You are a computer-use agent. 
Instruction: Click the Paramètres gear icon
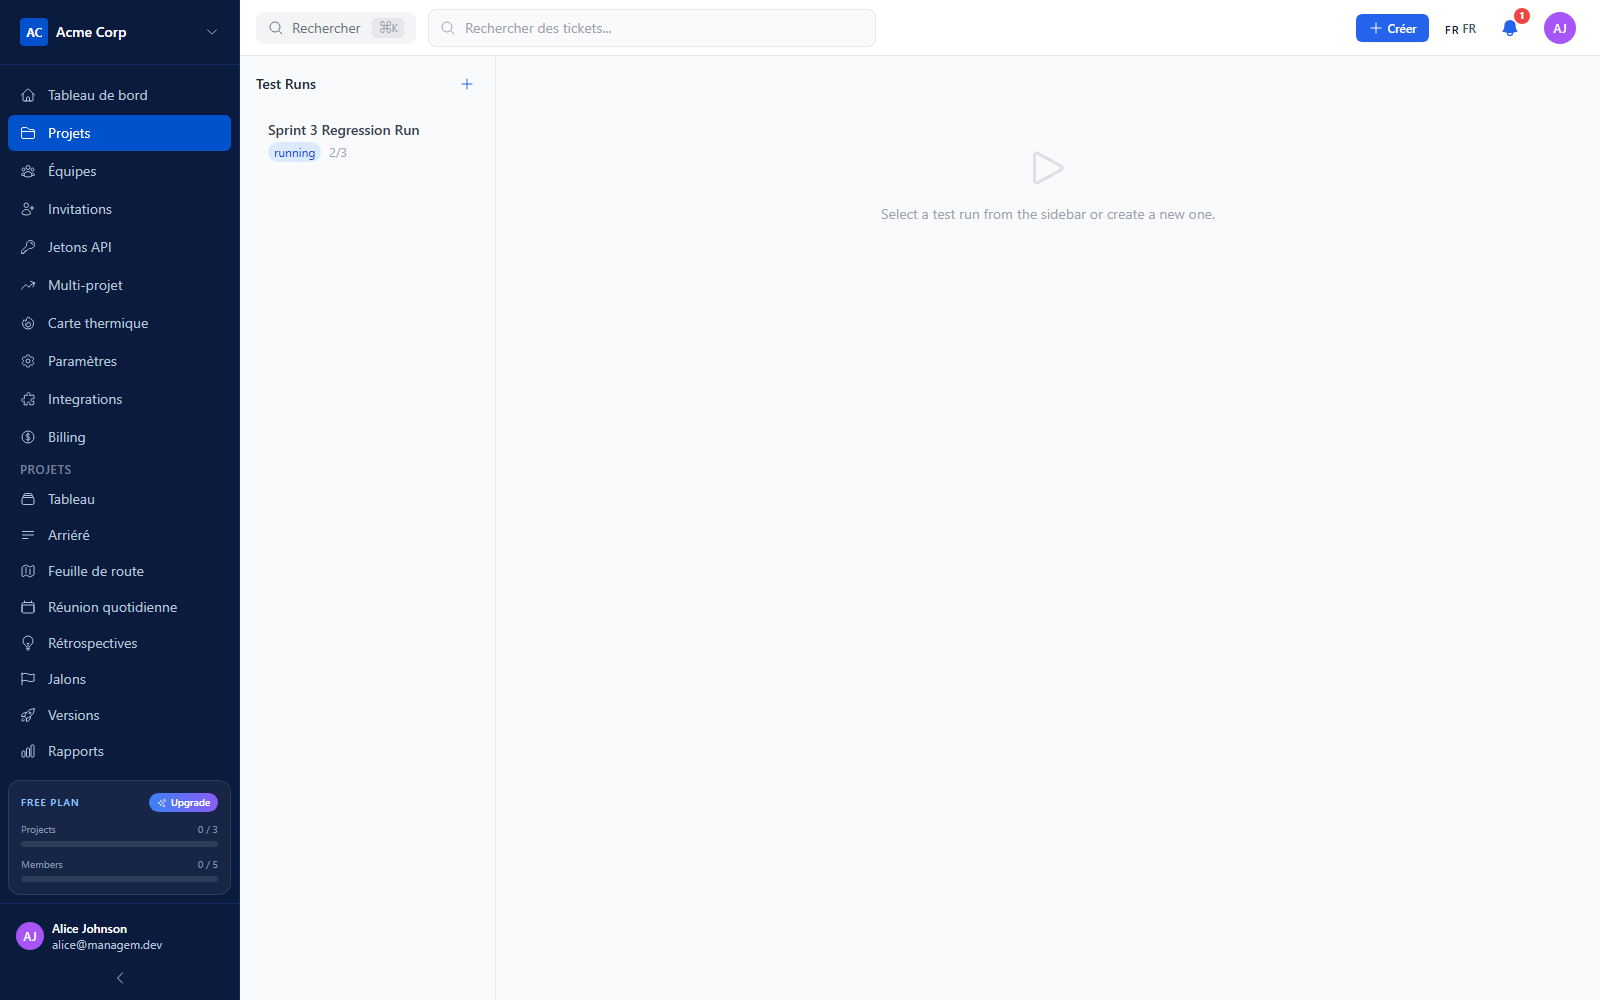pos(28,361)
